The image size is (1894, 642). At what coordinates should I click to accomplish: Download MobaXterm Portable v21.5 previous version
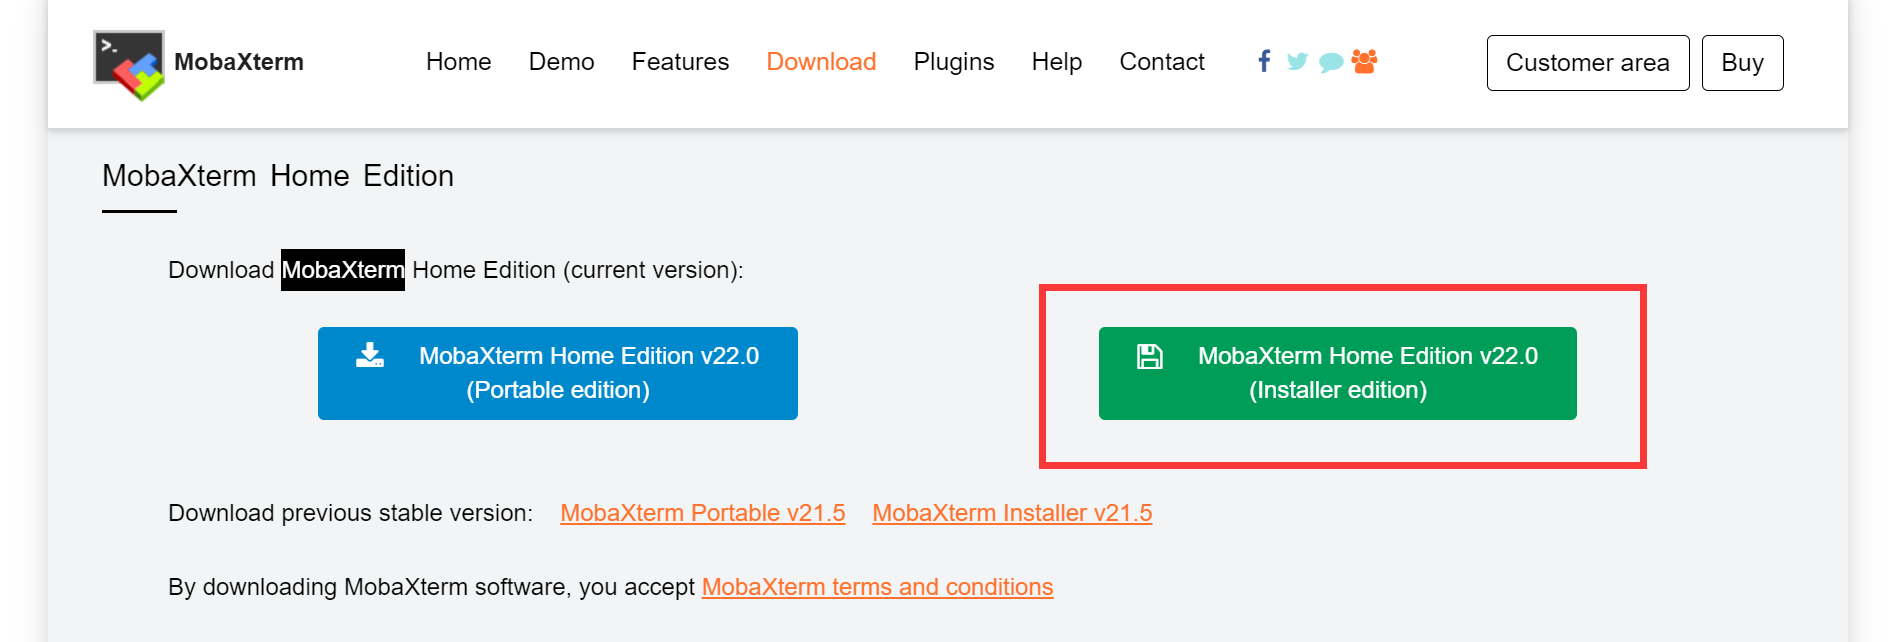point(702,513)
